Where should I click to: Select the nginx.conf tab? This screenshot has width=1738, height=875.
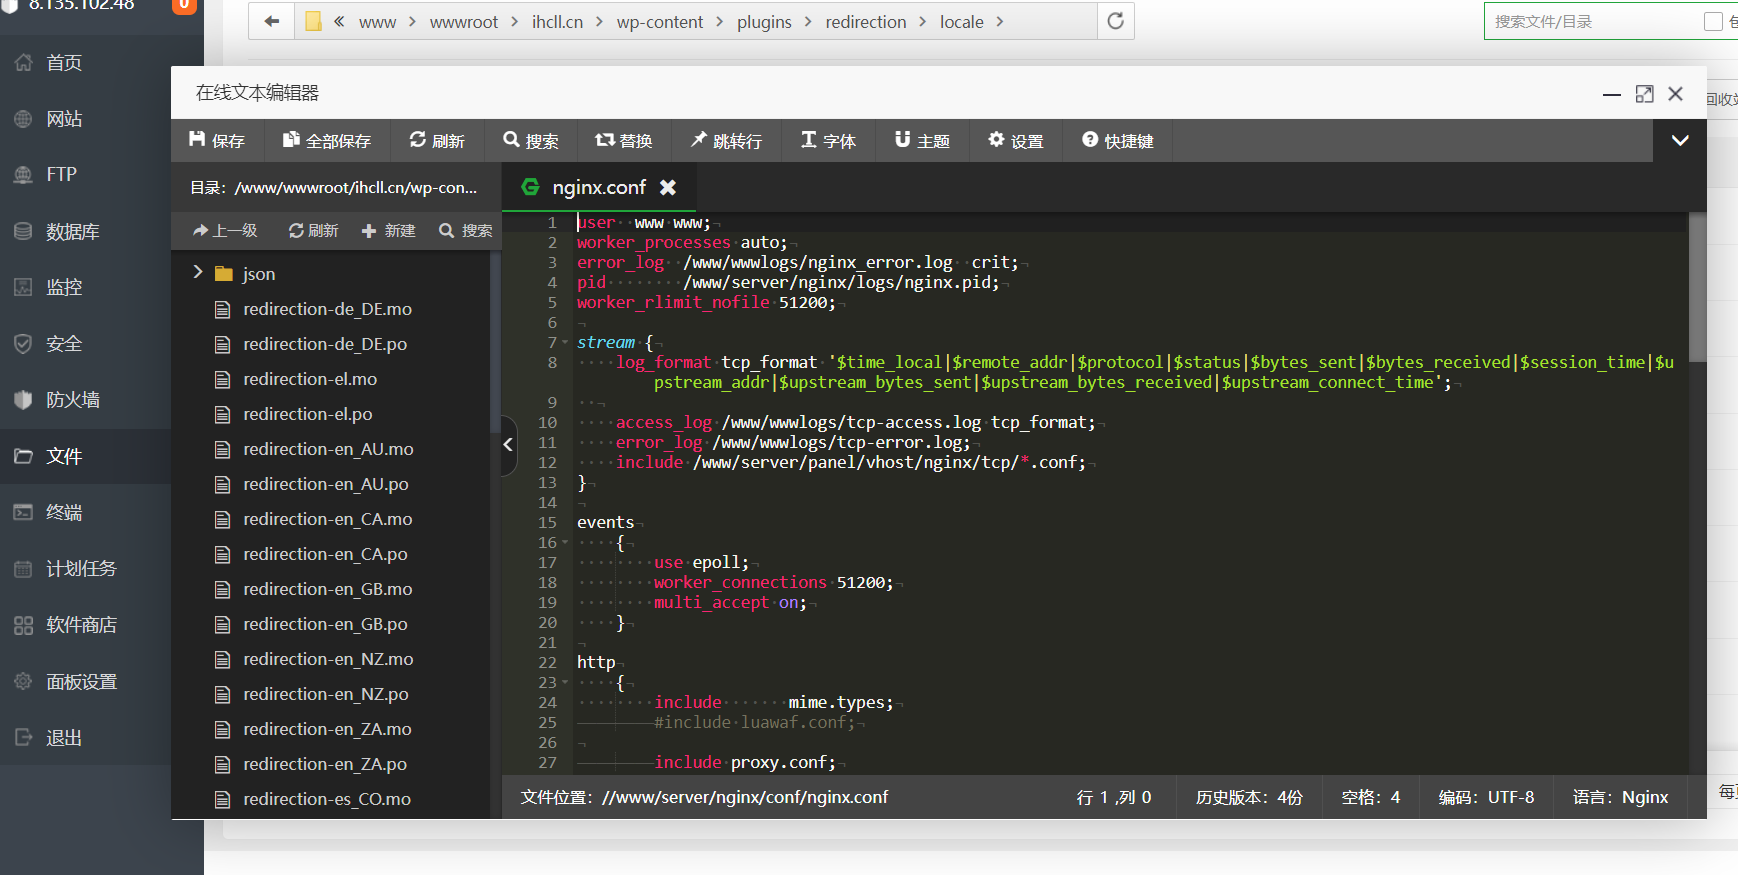point(599,187)
